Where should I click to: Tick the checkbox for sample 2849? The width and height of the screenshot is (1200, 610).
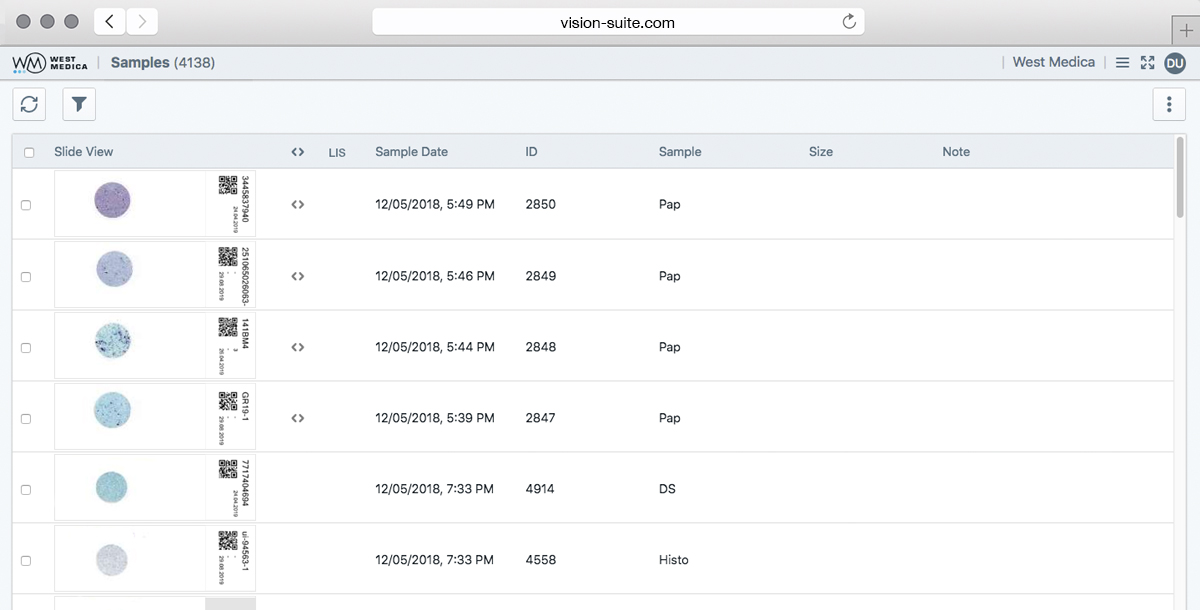tap(26, 277)
